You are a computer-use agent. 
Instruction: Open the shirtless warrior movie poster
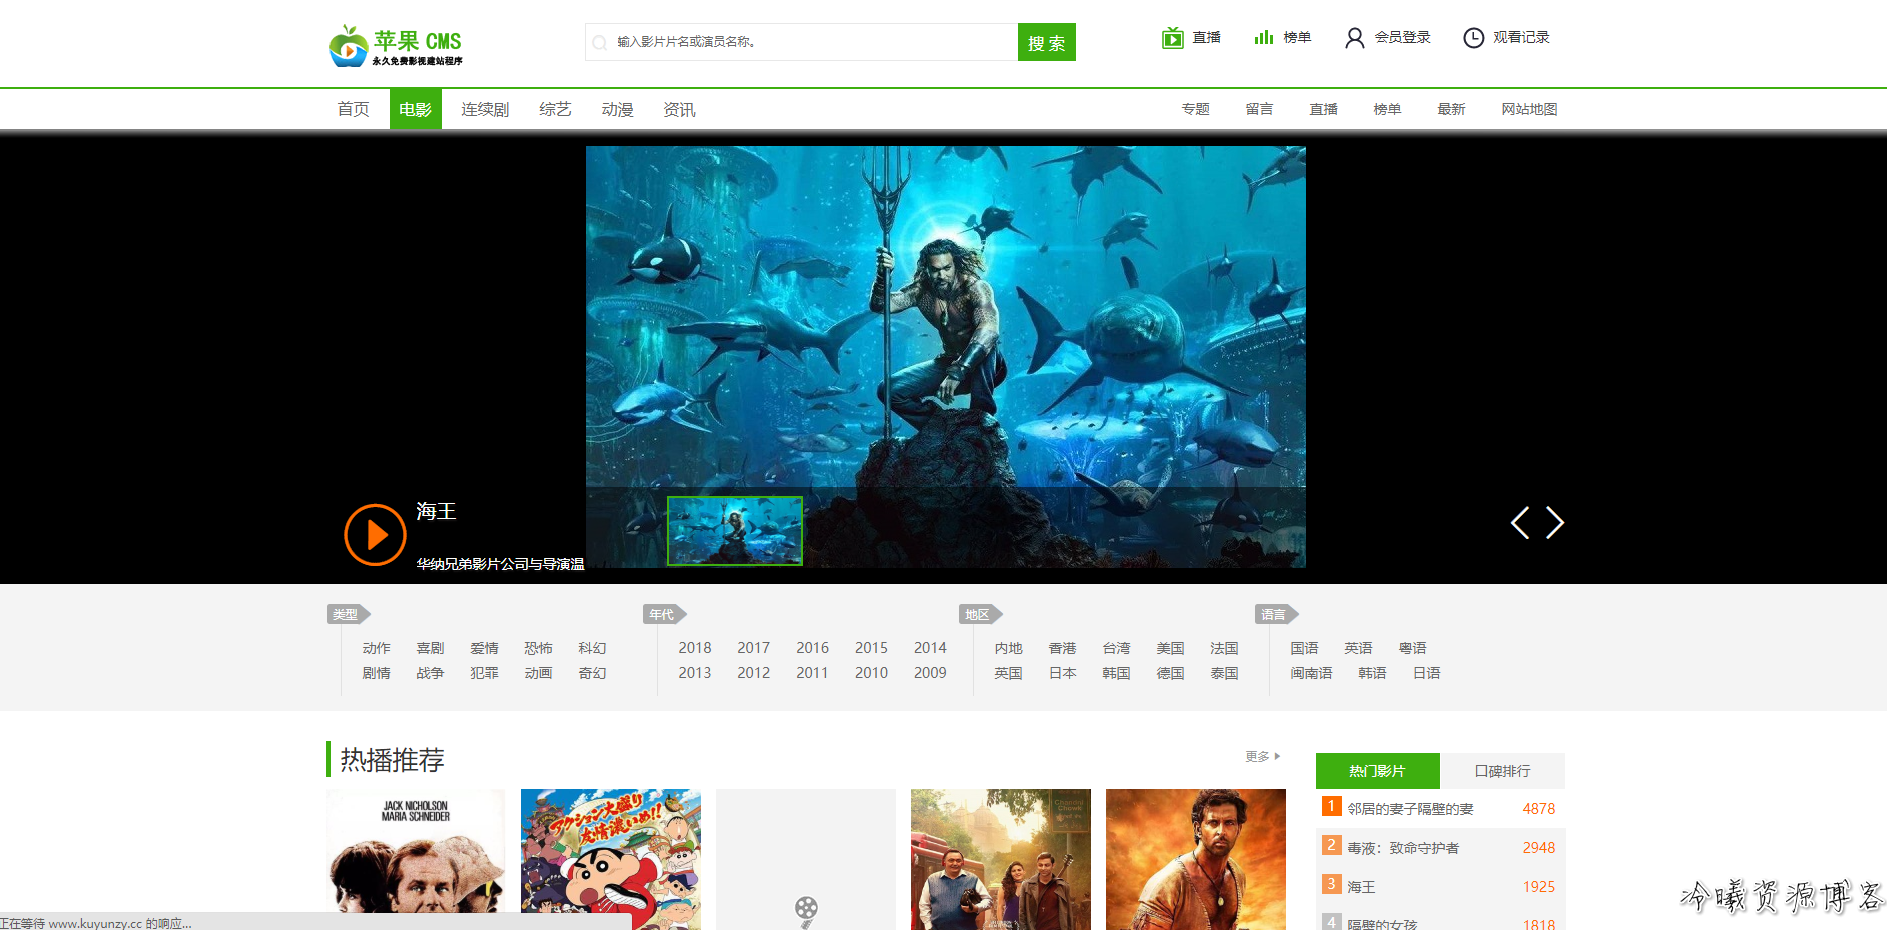[x=1196, y=860]
